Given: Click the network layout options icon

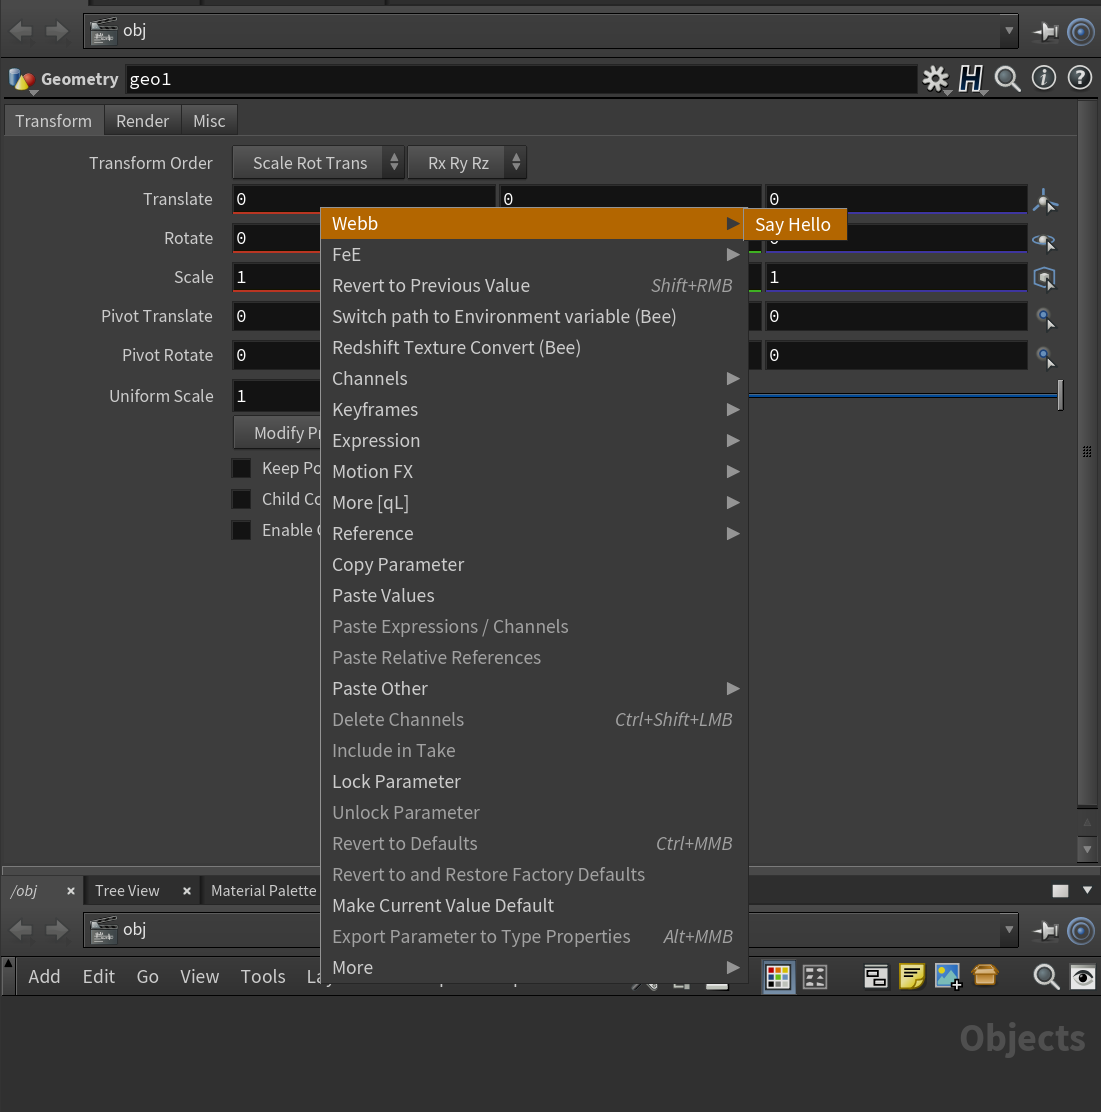Looking at the screenshot, I should coord(814,977).
